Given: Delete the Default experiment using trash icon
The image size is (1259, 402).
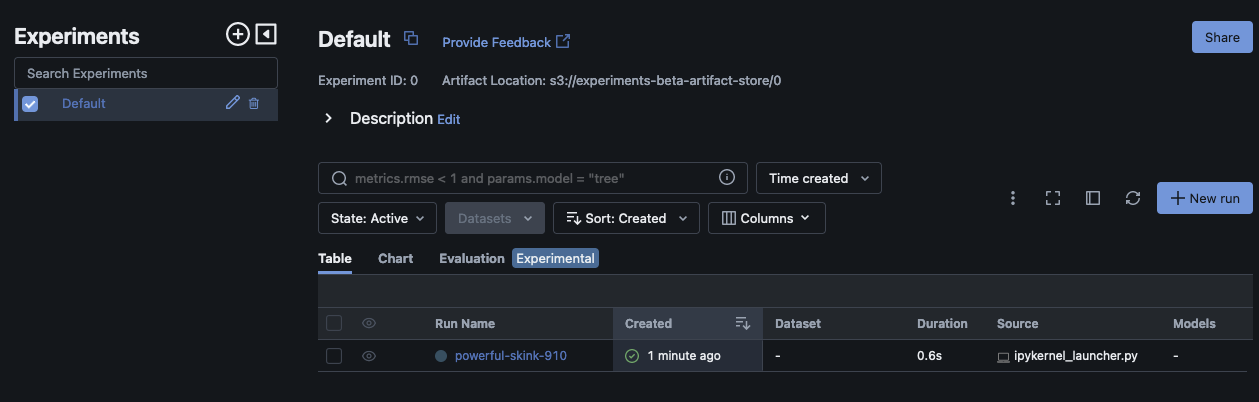Looking at the screenshot, I should coord(254,103).
